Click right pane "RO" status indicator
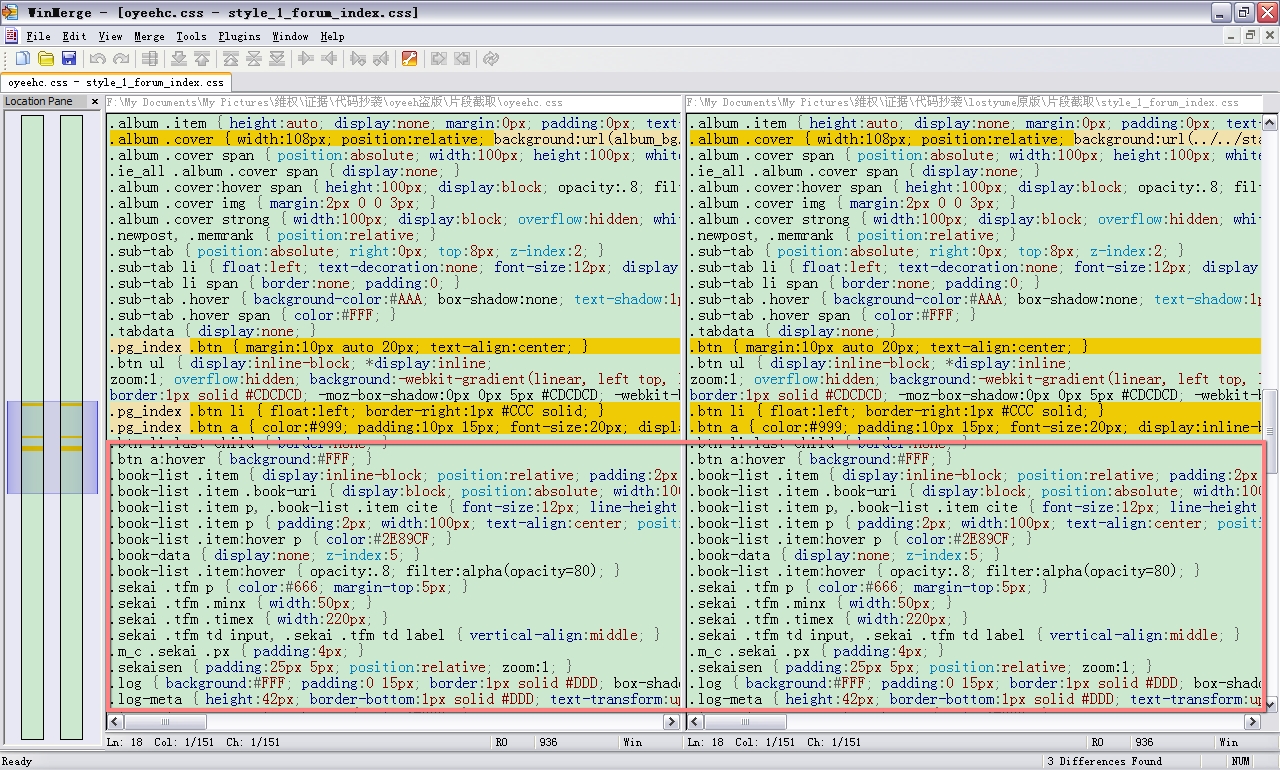Image resolution: width=1280 pixels, height=770 pixels. (x=1097, y=742)
